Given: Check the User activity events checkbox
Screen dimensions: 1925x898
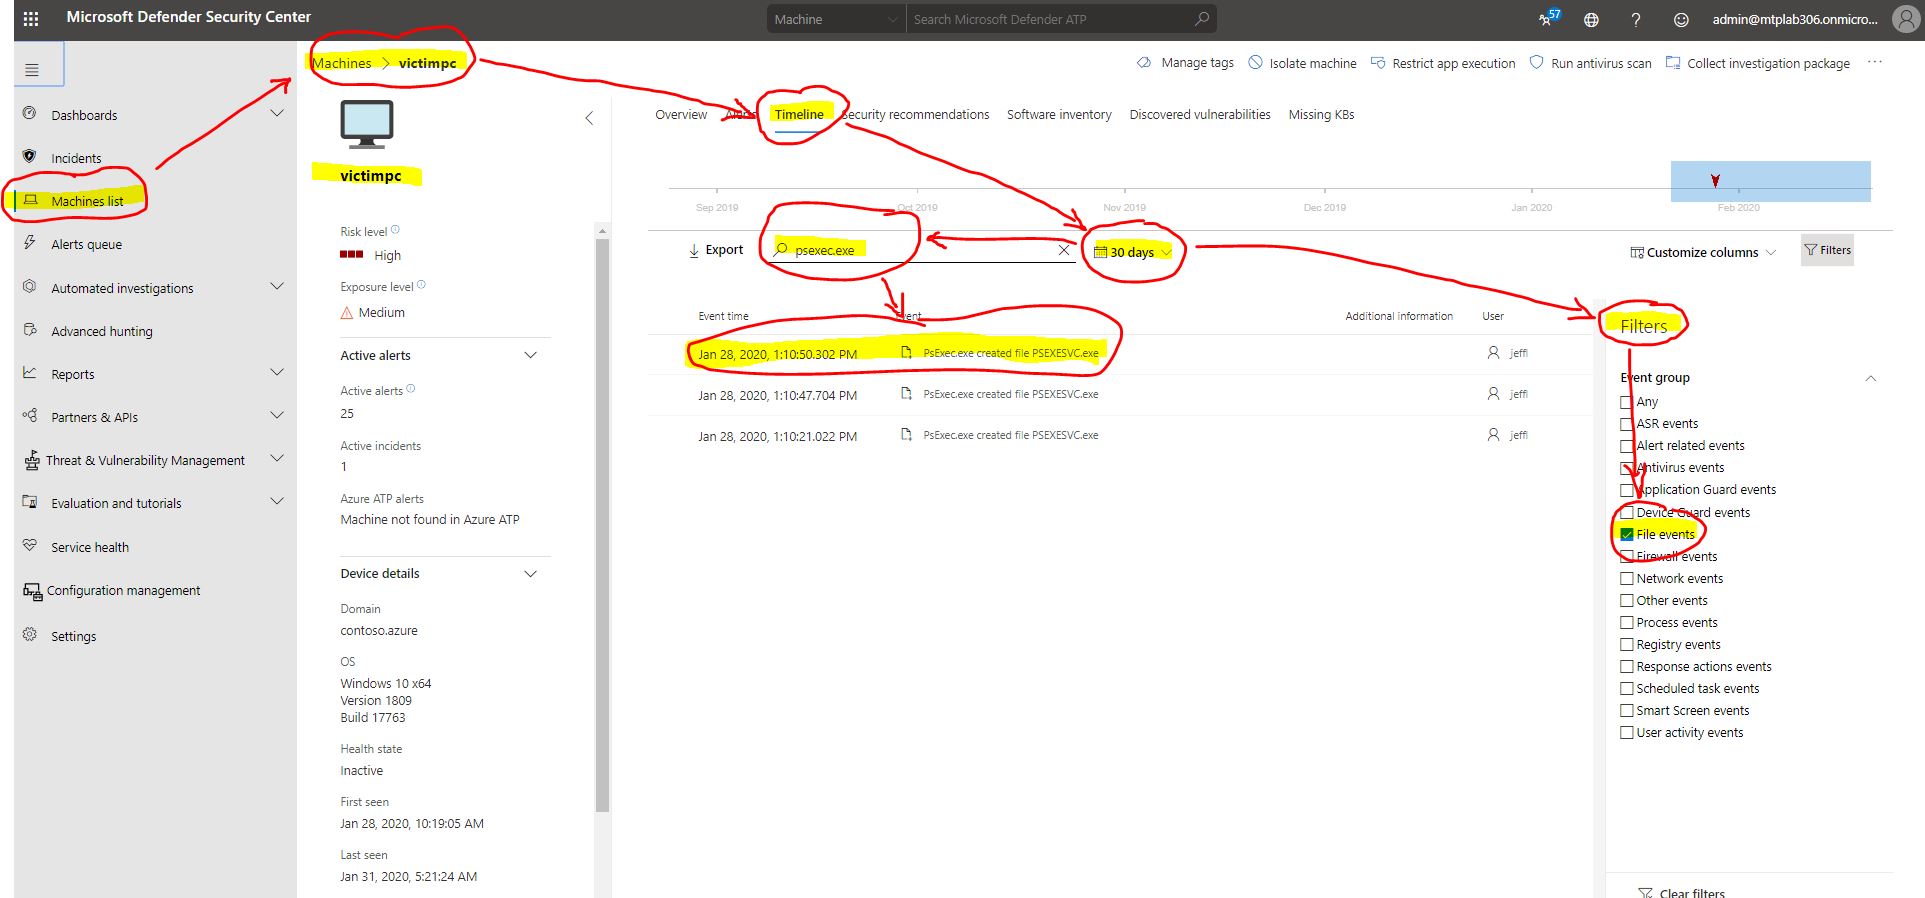Looking at the screenshot, I should pos(1626,732).
